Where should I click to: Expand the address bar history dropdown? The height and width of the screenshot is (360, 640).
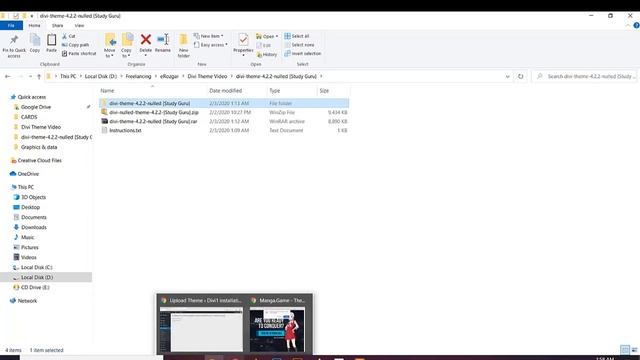[x=507, y=76]
